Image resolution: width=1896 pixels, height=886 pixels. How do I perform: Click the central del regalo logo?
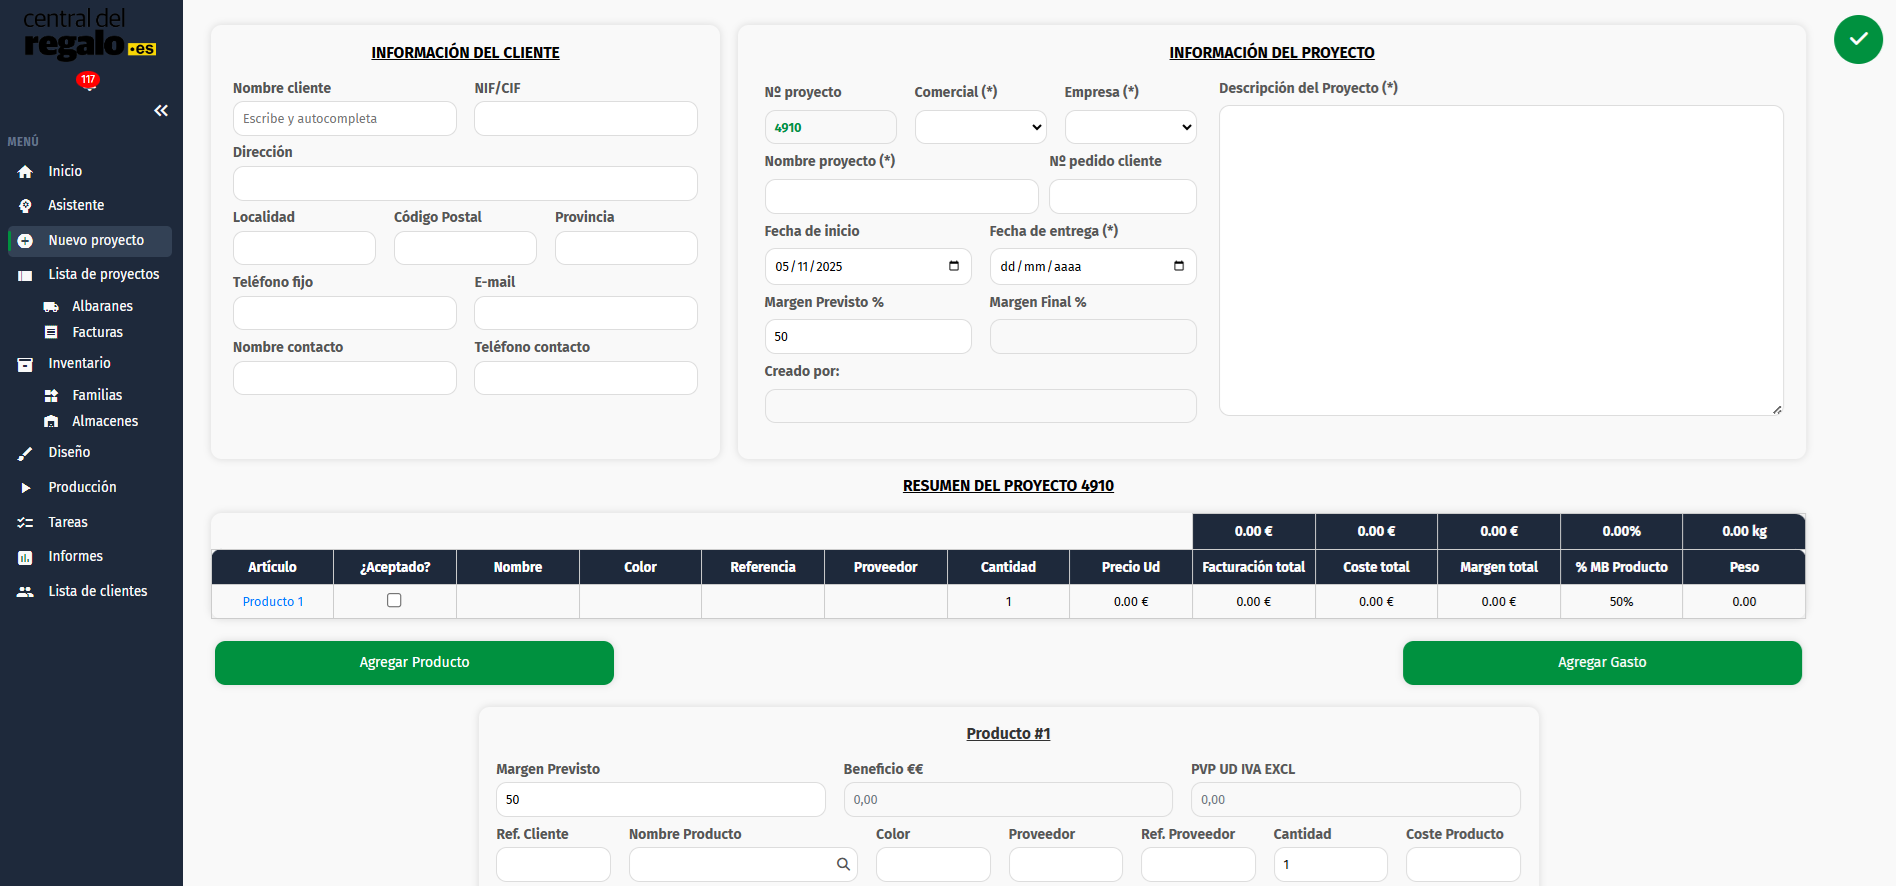click(89, 34)
